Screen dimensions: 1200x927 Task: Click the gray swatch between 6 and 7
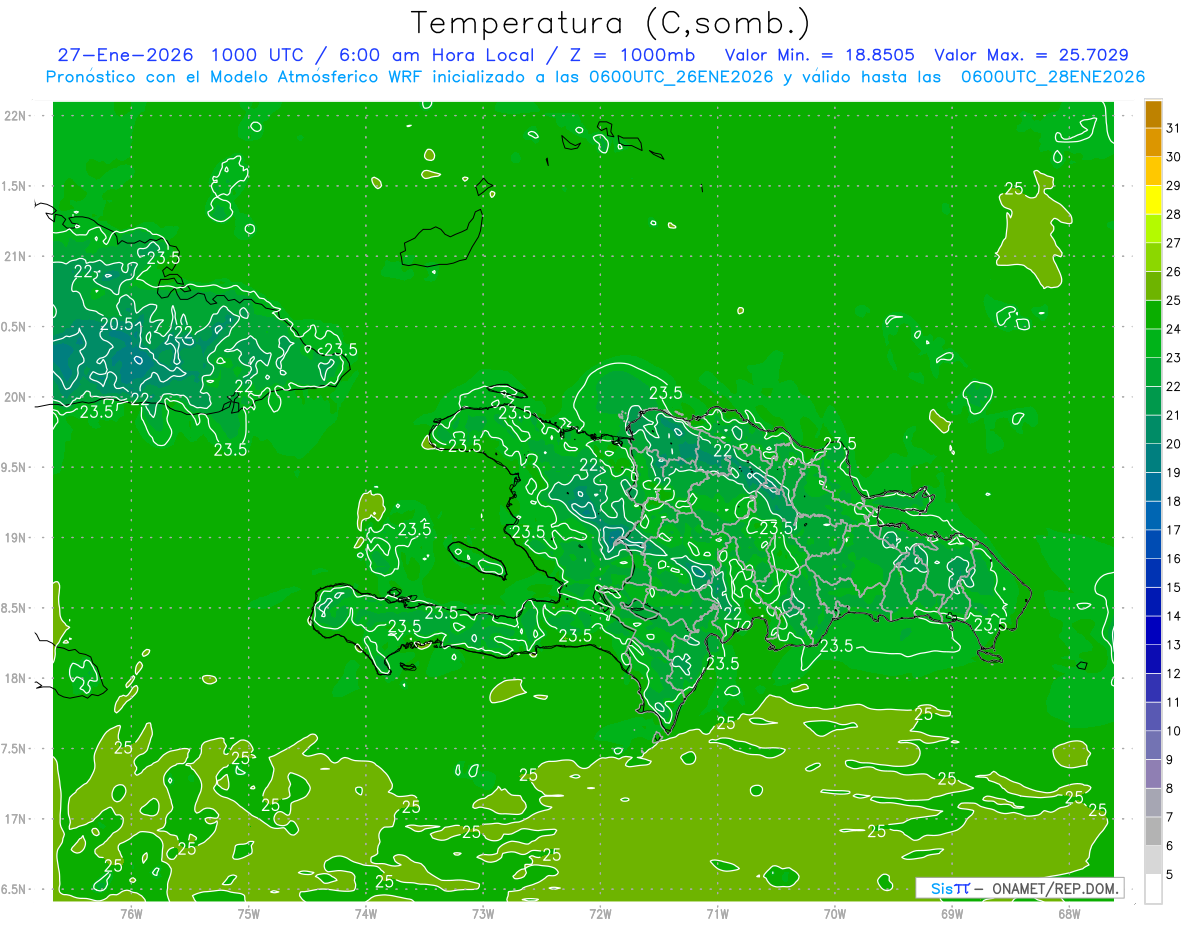coord(1153,831)
